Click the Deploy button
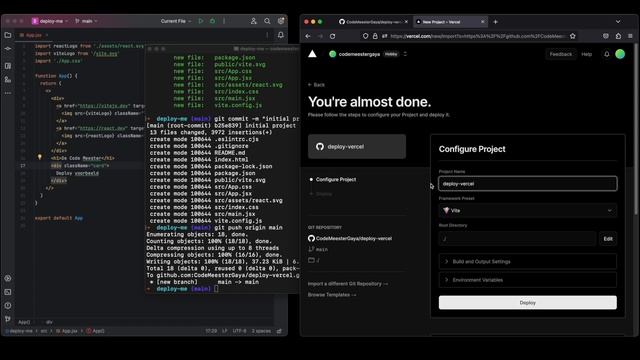640x360 pixels. pos(527,303)
